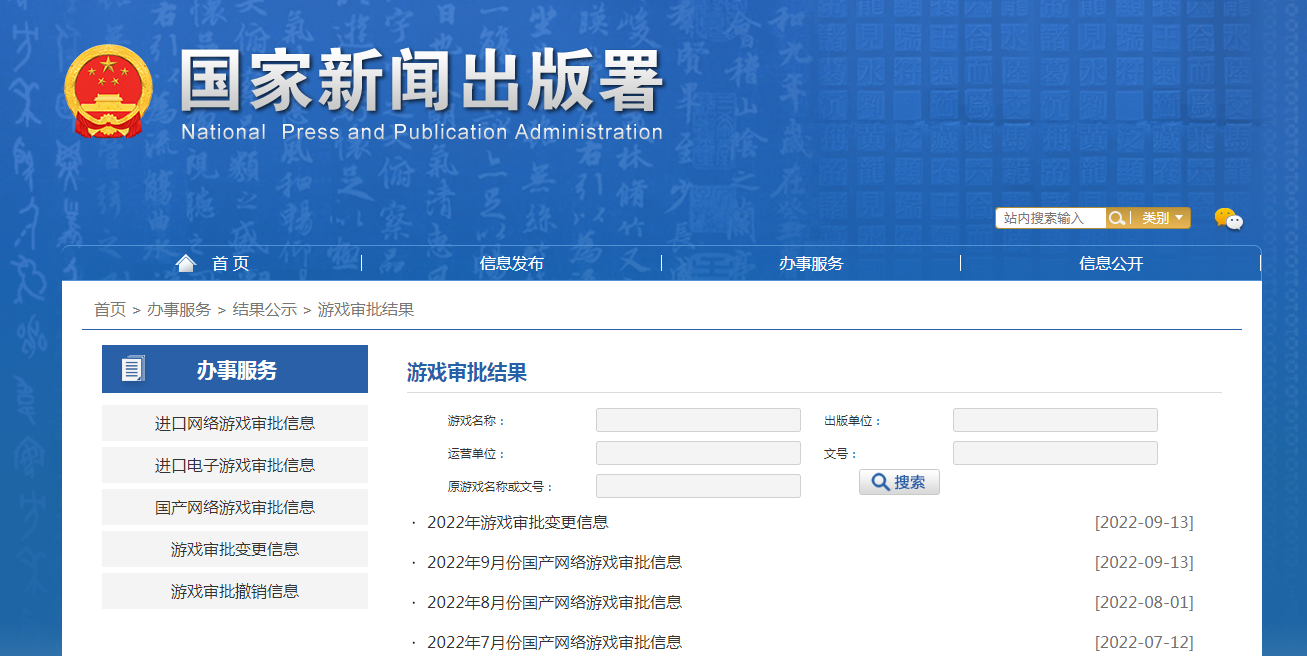Go to 首页 in the navigation bar
1307x656 pixels.
pyautogui.click(x=231, y=264)
